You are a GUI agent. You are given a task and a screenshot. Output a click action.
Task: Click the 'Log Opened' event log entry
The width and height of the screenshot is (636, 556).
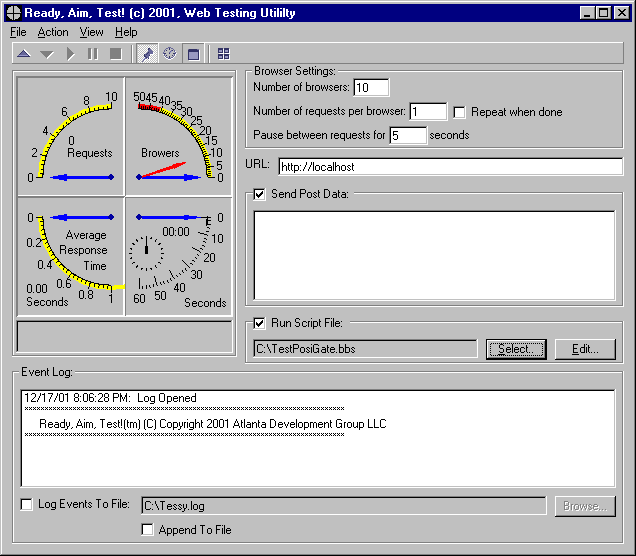[110, 398]
